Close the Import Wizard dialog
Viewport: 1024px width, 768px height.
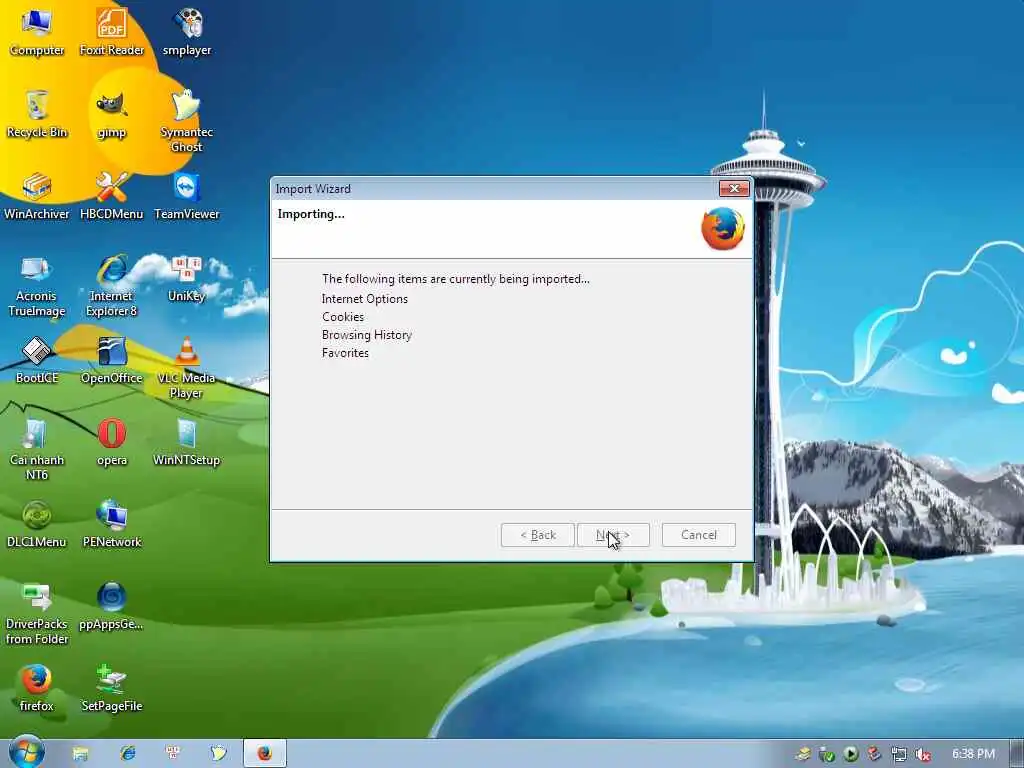tap(734, 189)
